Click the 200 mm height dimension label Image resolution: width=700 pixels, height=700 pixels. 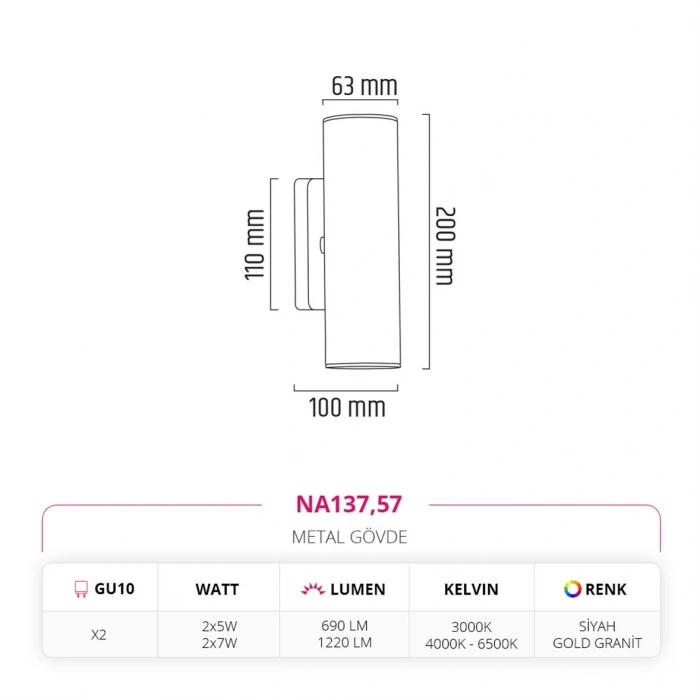[x=445, y=246]
